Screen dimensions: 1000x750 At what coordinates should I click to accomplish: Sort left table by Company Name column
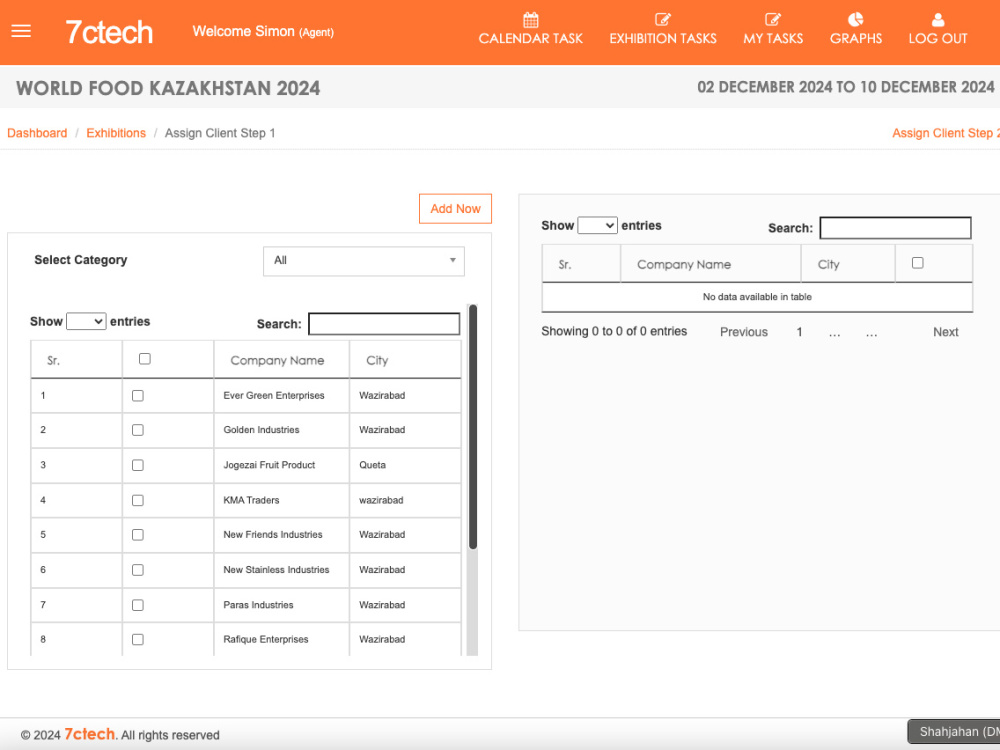pyautogui.click(x=281, y=360)
